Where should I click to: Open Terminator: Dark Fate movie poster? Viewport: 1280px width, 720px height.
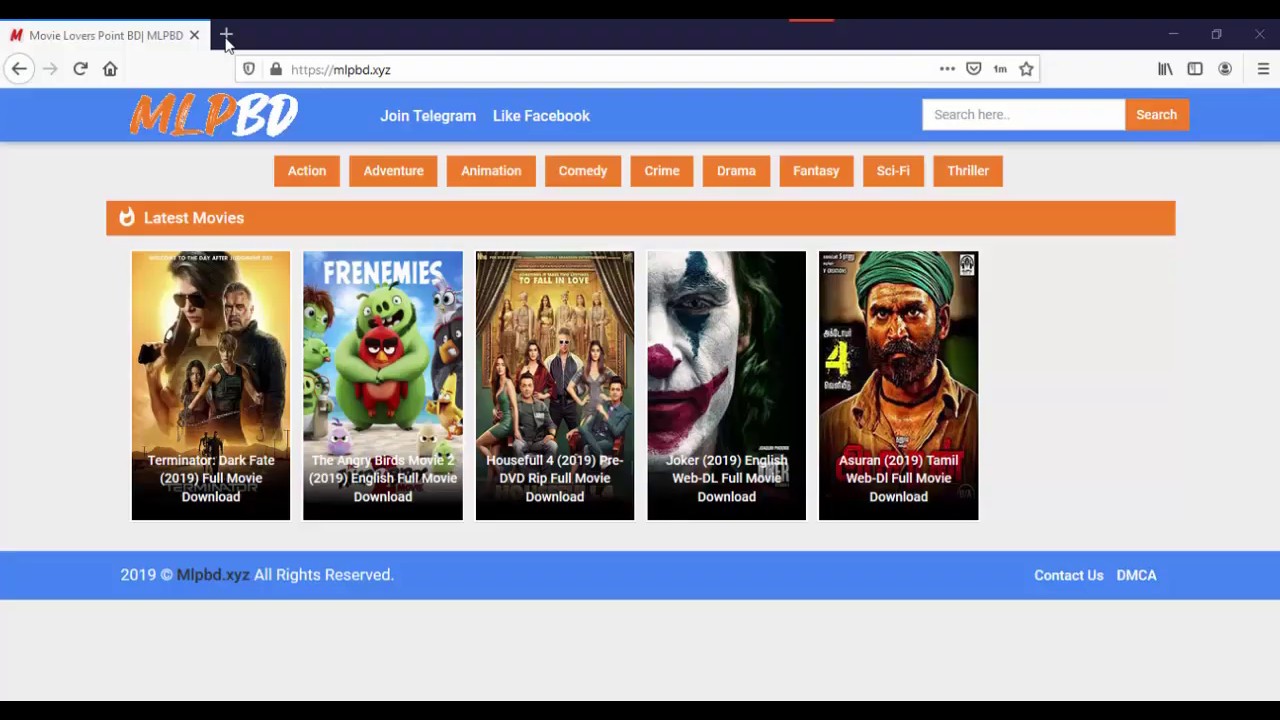211,385
